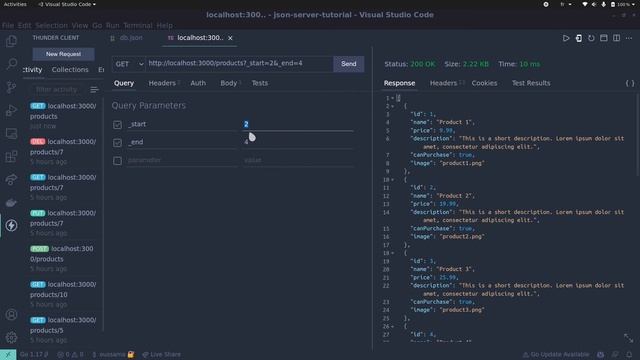Click the filter activity input
Viewport: 640px width, 360px height.
click(58, 89)
